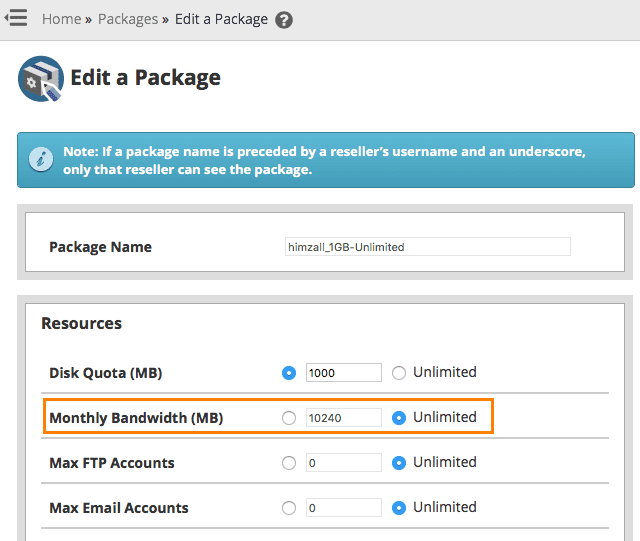The width and height of the screenshot is (640, 541).
Task: Click the Max Email Accounts label
Action: point(119,508)
